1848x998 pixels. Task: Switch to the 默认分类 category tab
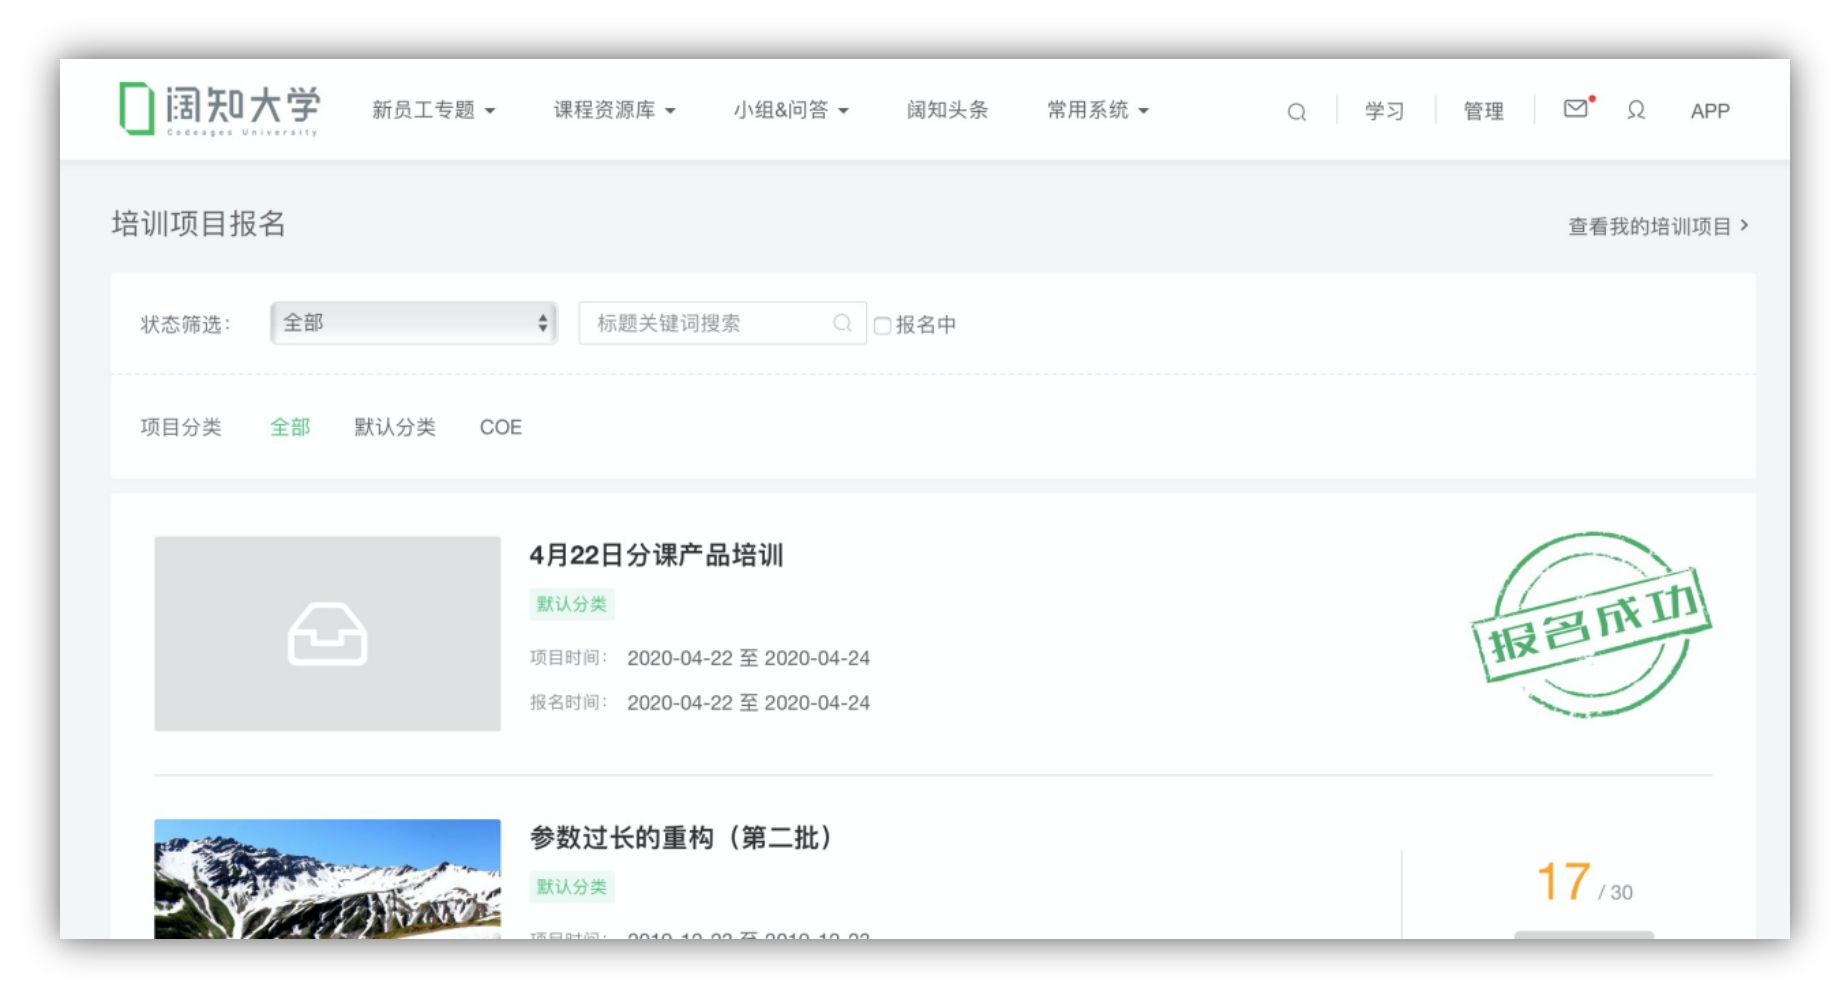pos(392,428)
